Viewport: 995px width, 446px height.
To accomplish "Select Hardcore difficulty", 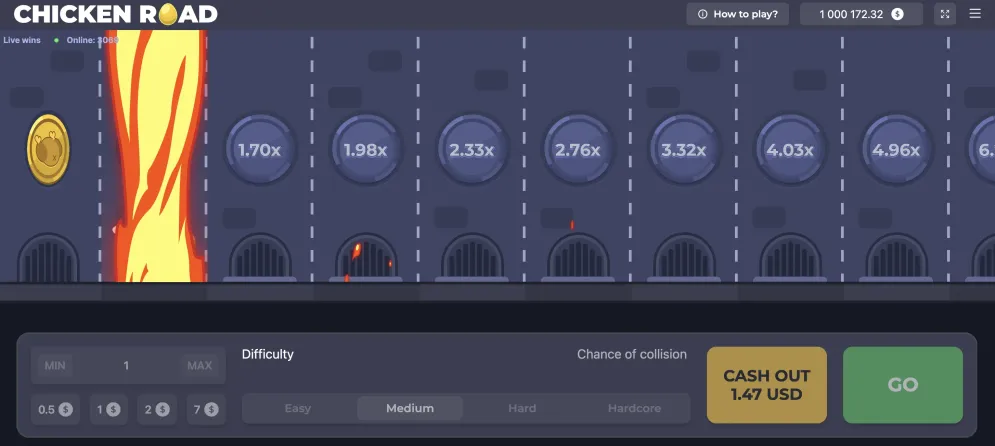I will 634,408.
